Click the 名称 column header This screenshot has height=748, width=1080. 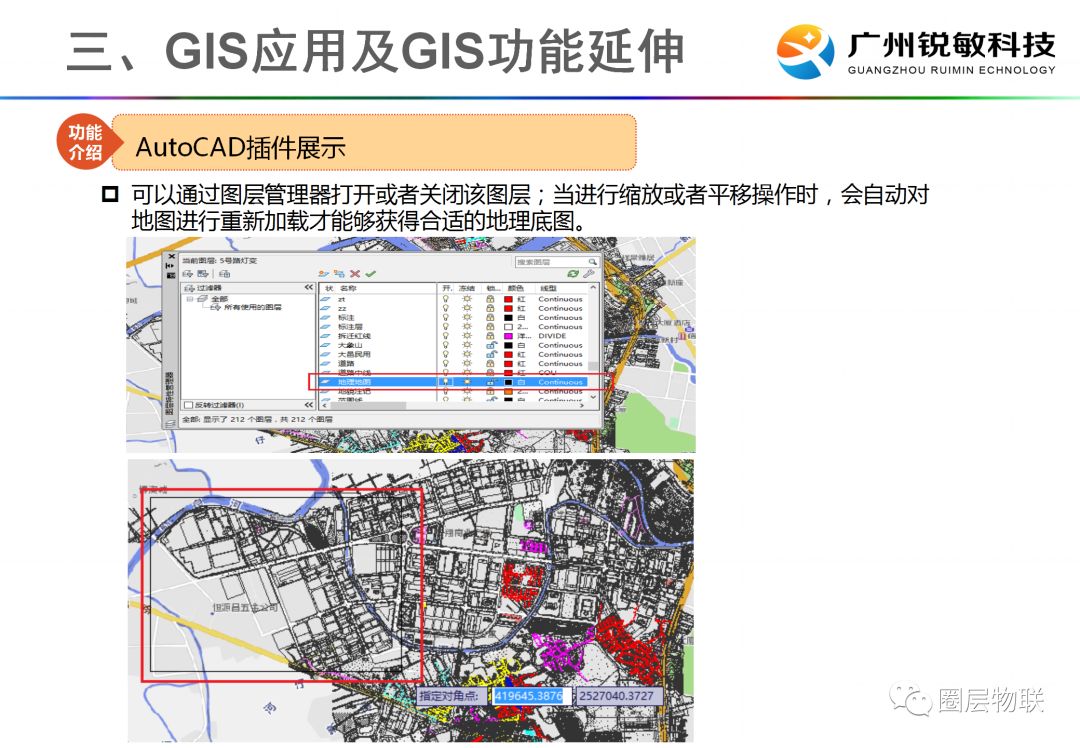pos(348,288)
